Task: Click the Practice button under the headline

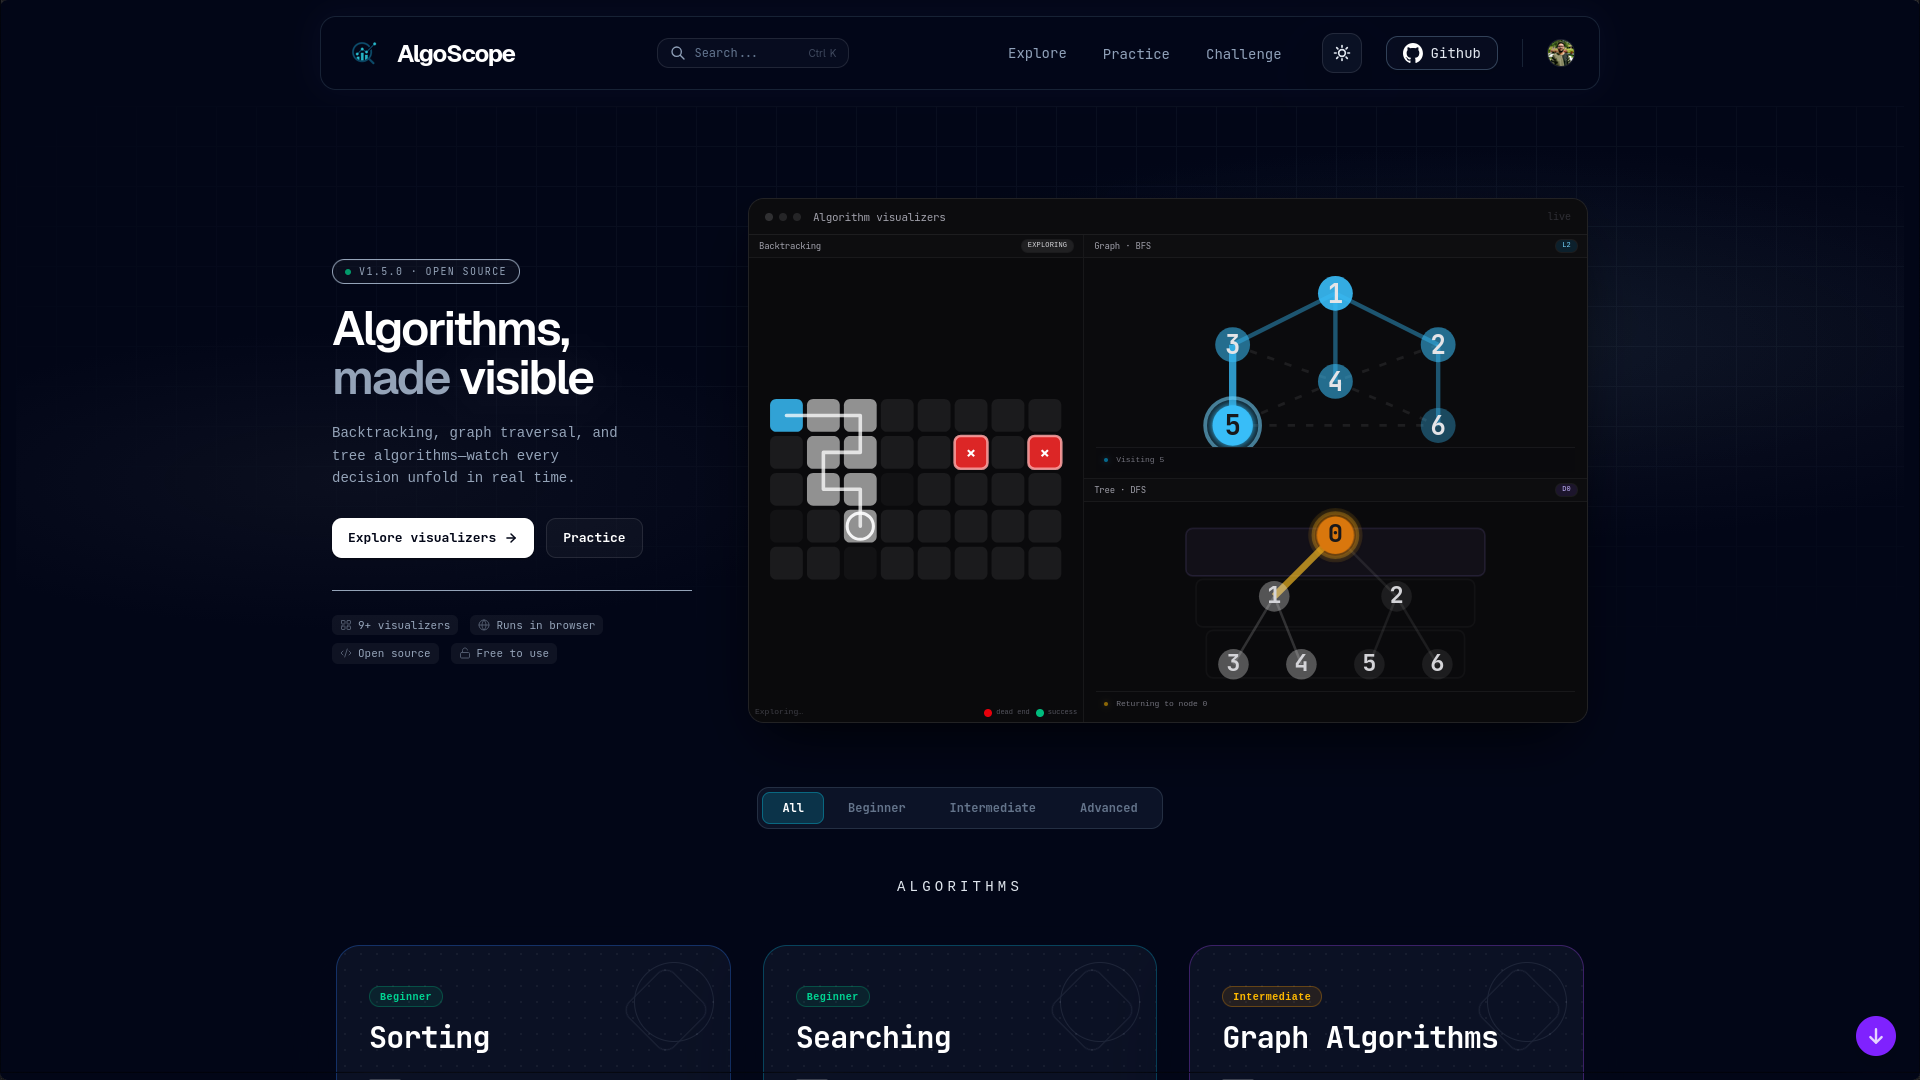Action: pyautogui.click(x=594, y=538)
